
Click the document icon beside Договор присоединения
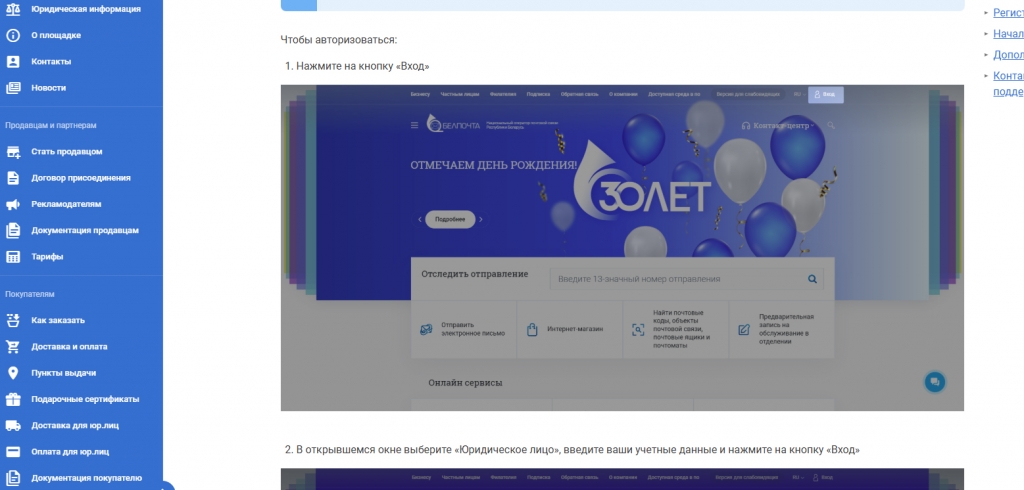point(13,178)
